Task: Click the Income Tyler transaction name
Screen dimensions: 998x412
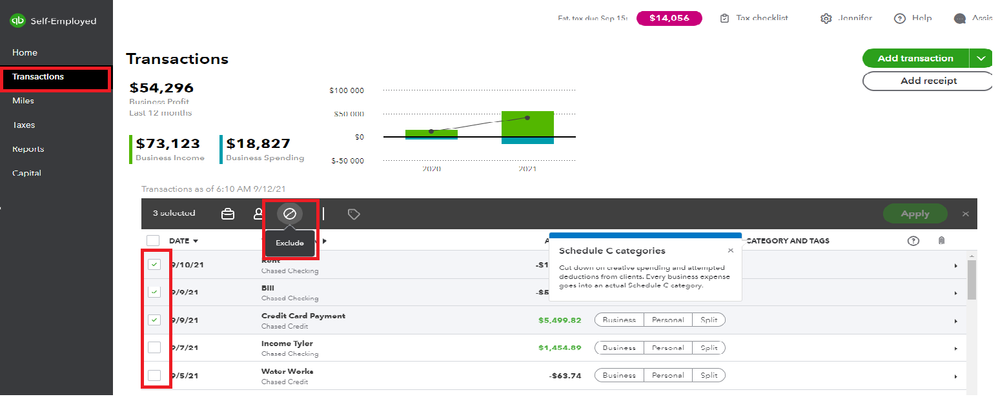Action: pos(287,344)
